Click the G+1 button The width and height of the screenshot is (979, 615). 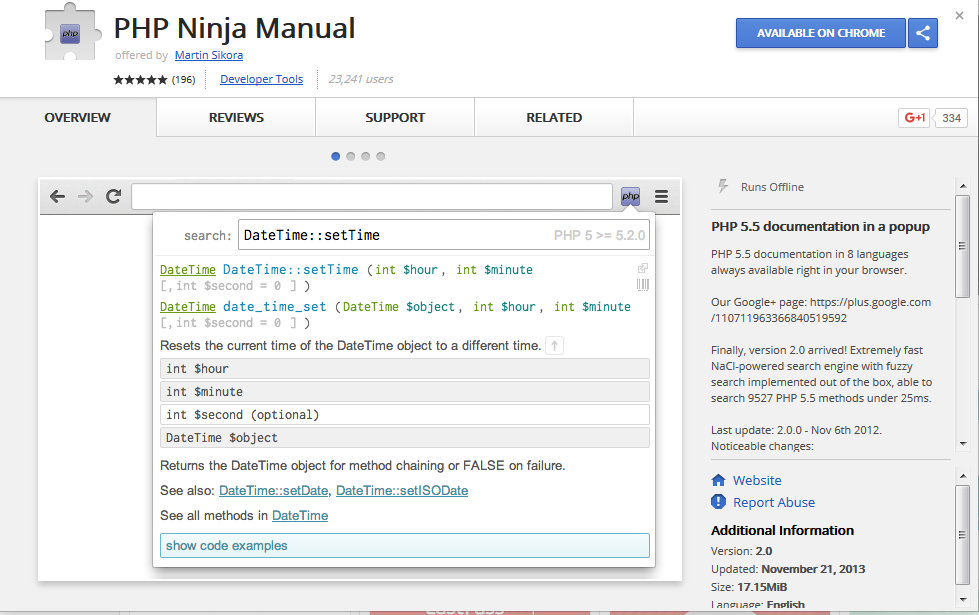pyautogui.click(x=915, y=117)
